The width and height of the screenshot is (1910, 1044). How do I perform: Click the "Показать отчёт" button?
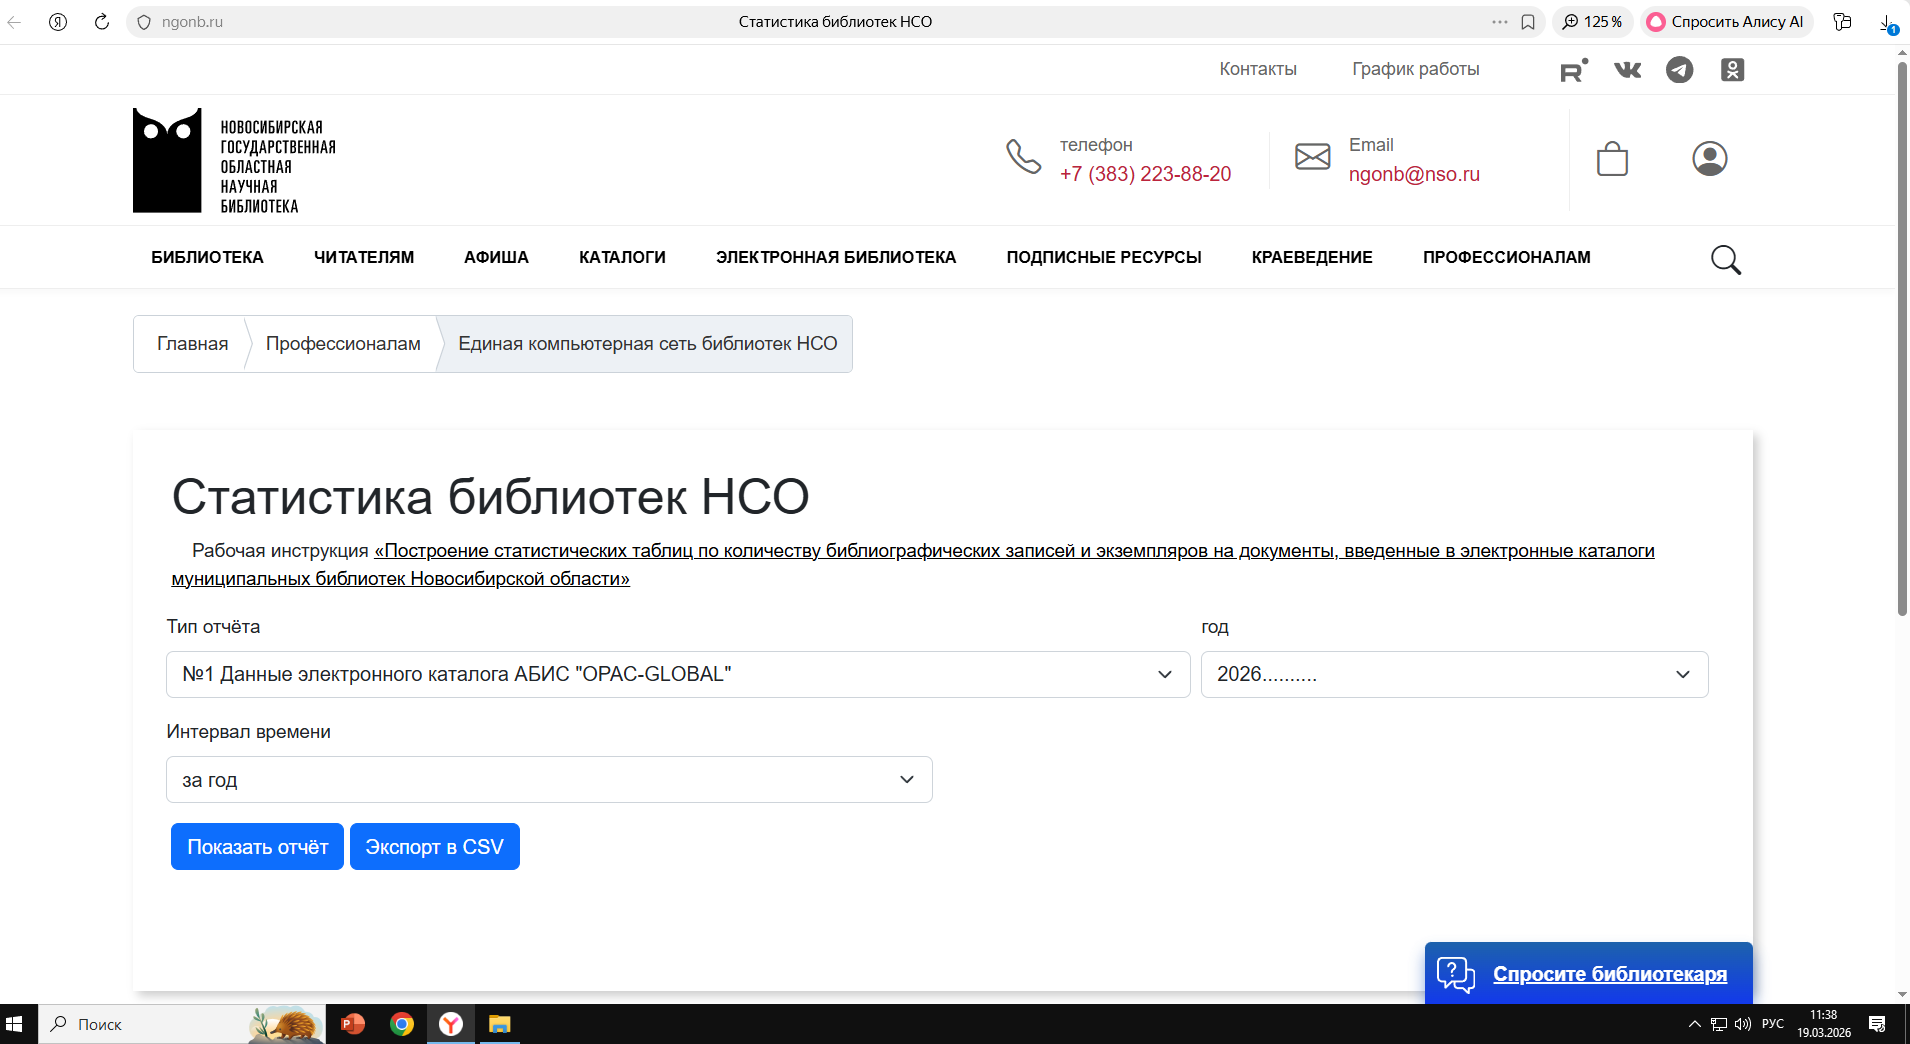[257, 847]
